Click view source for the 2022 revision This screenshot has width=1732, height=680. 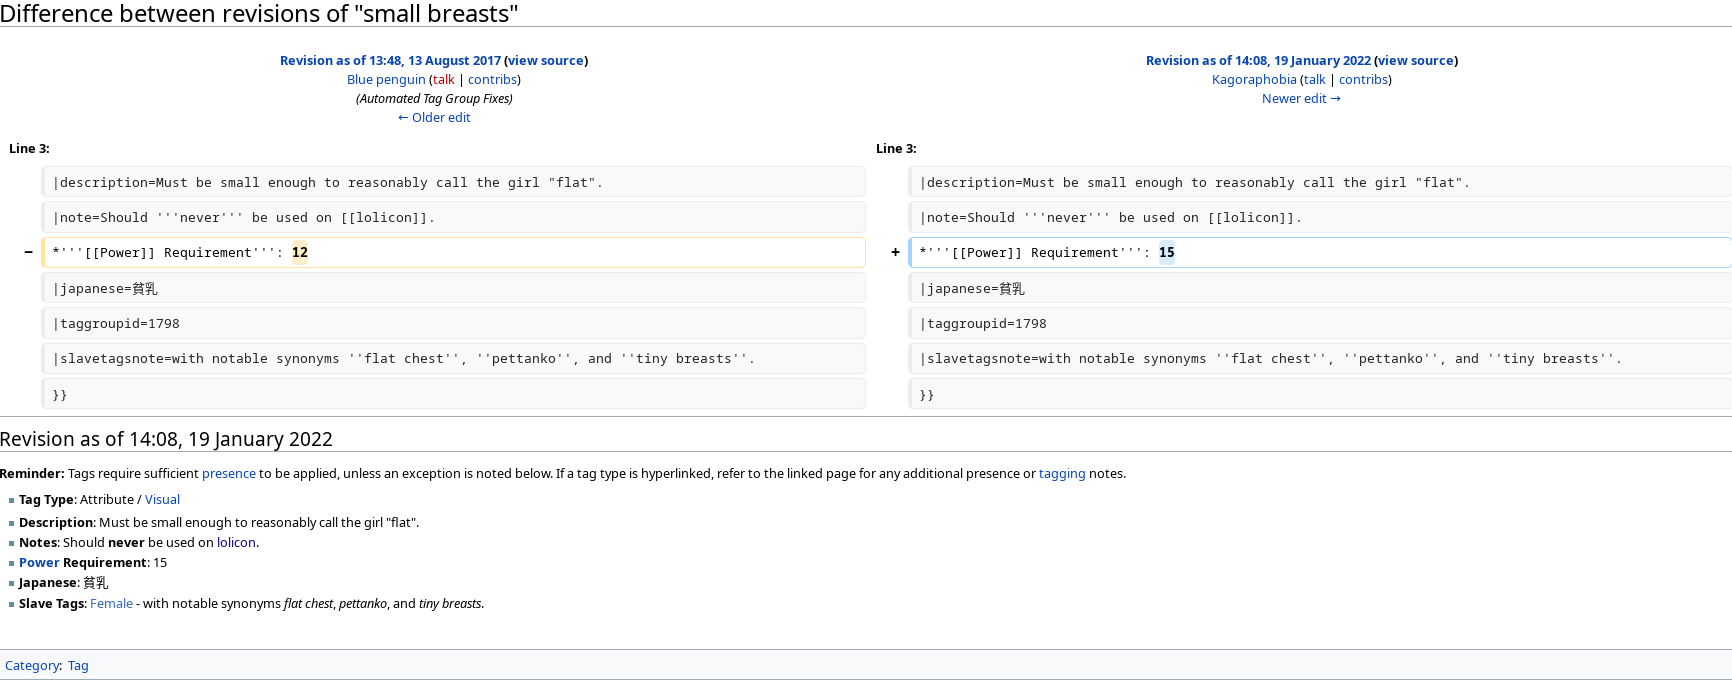[x=1415, y=61]
